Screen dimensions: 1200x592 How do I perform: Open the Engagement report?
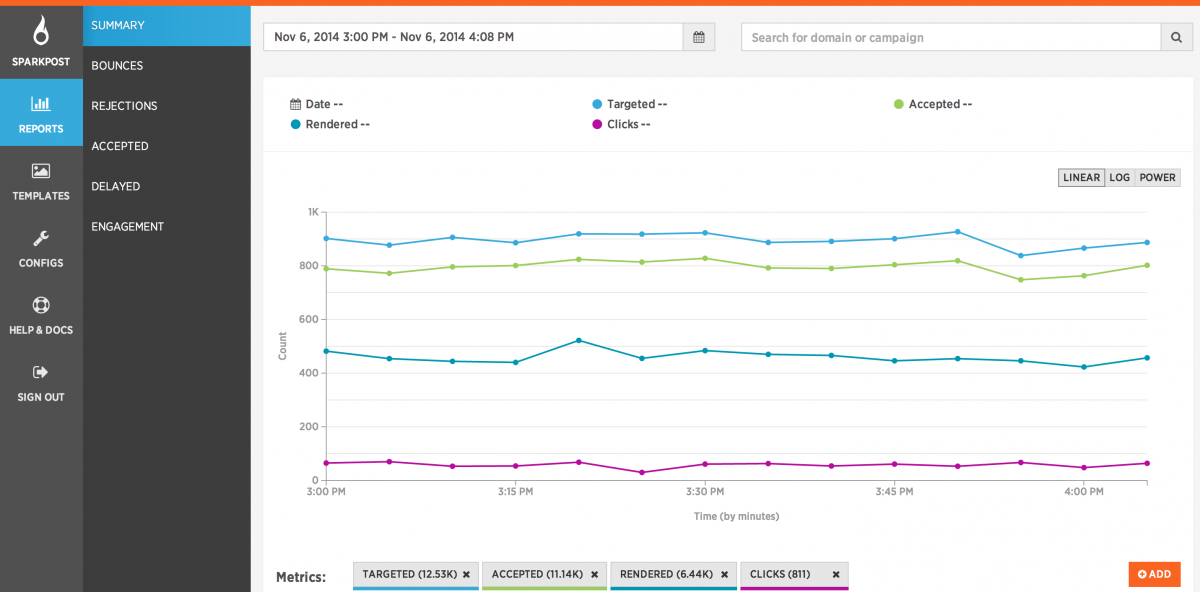click(x=127, y=227)
